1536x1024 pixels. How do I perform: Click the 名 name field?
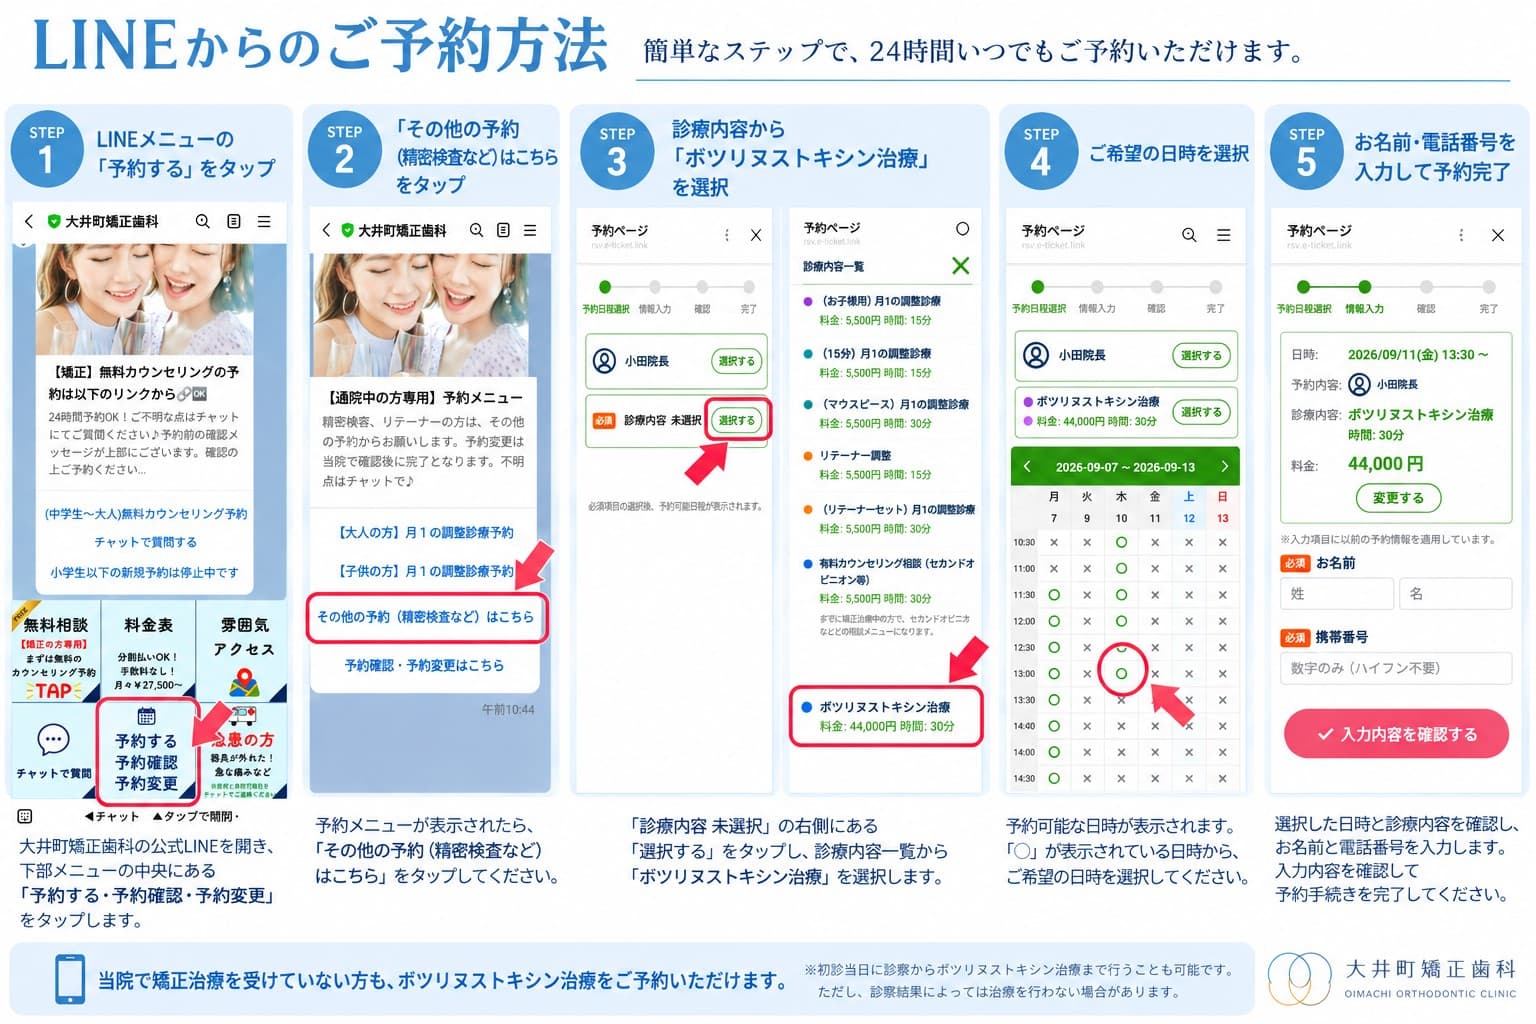[1456, 594]
